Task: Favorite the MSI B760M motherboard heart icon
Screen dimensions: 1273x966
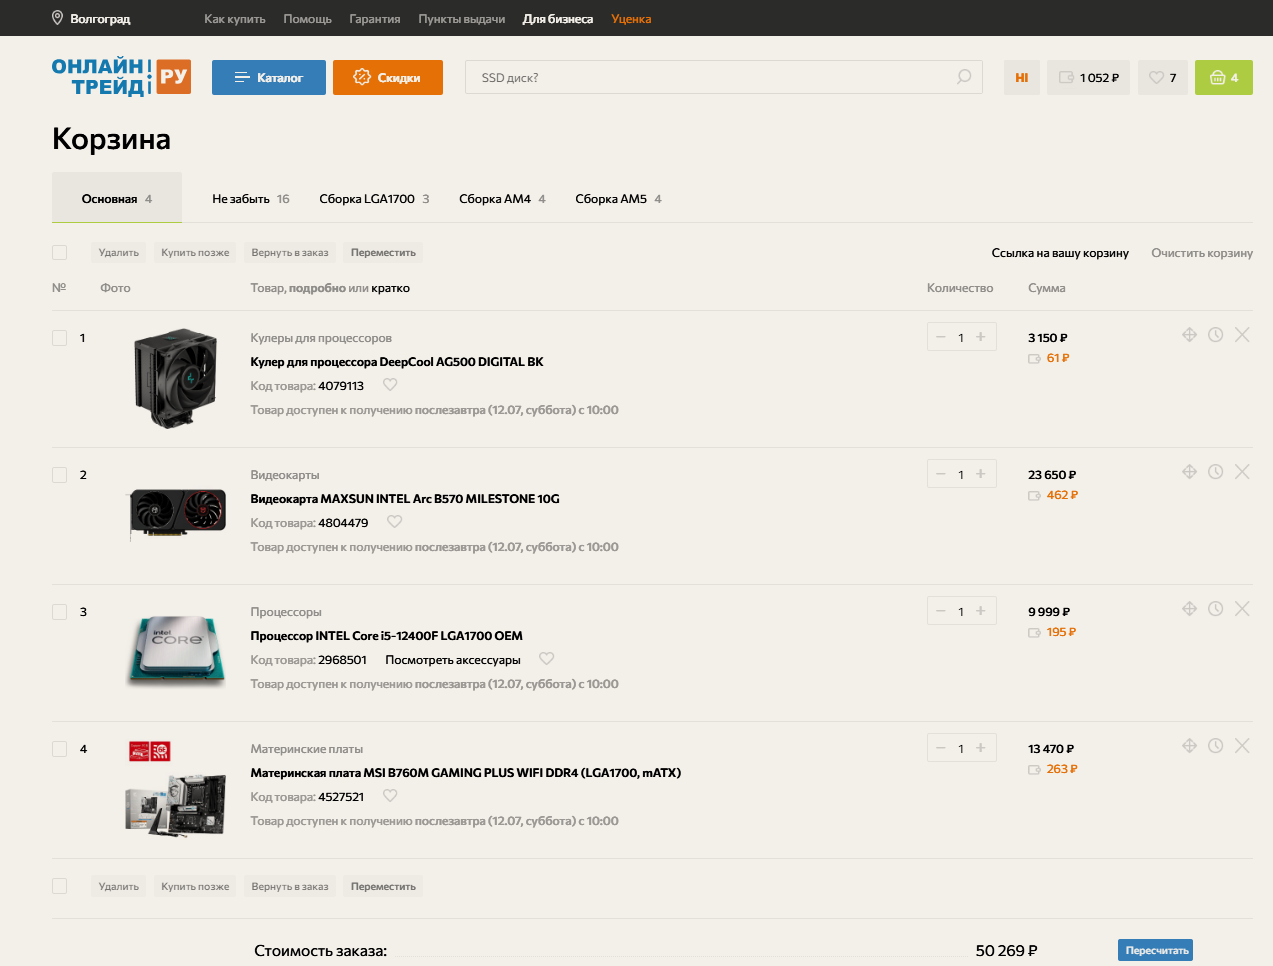Action: [x=390, y=796]
